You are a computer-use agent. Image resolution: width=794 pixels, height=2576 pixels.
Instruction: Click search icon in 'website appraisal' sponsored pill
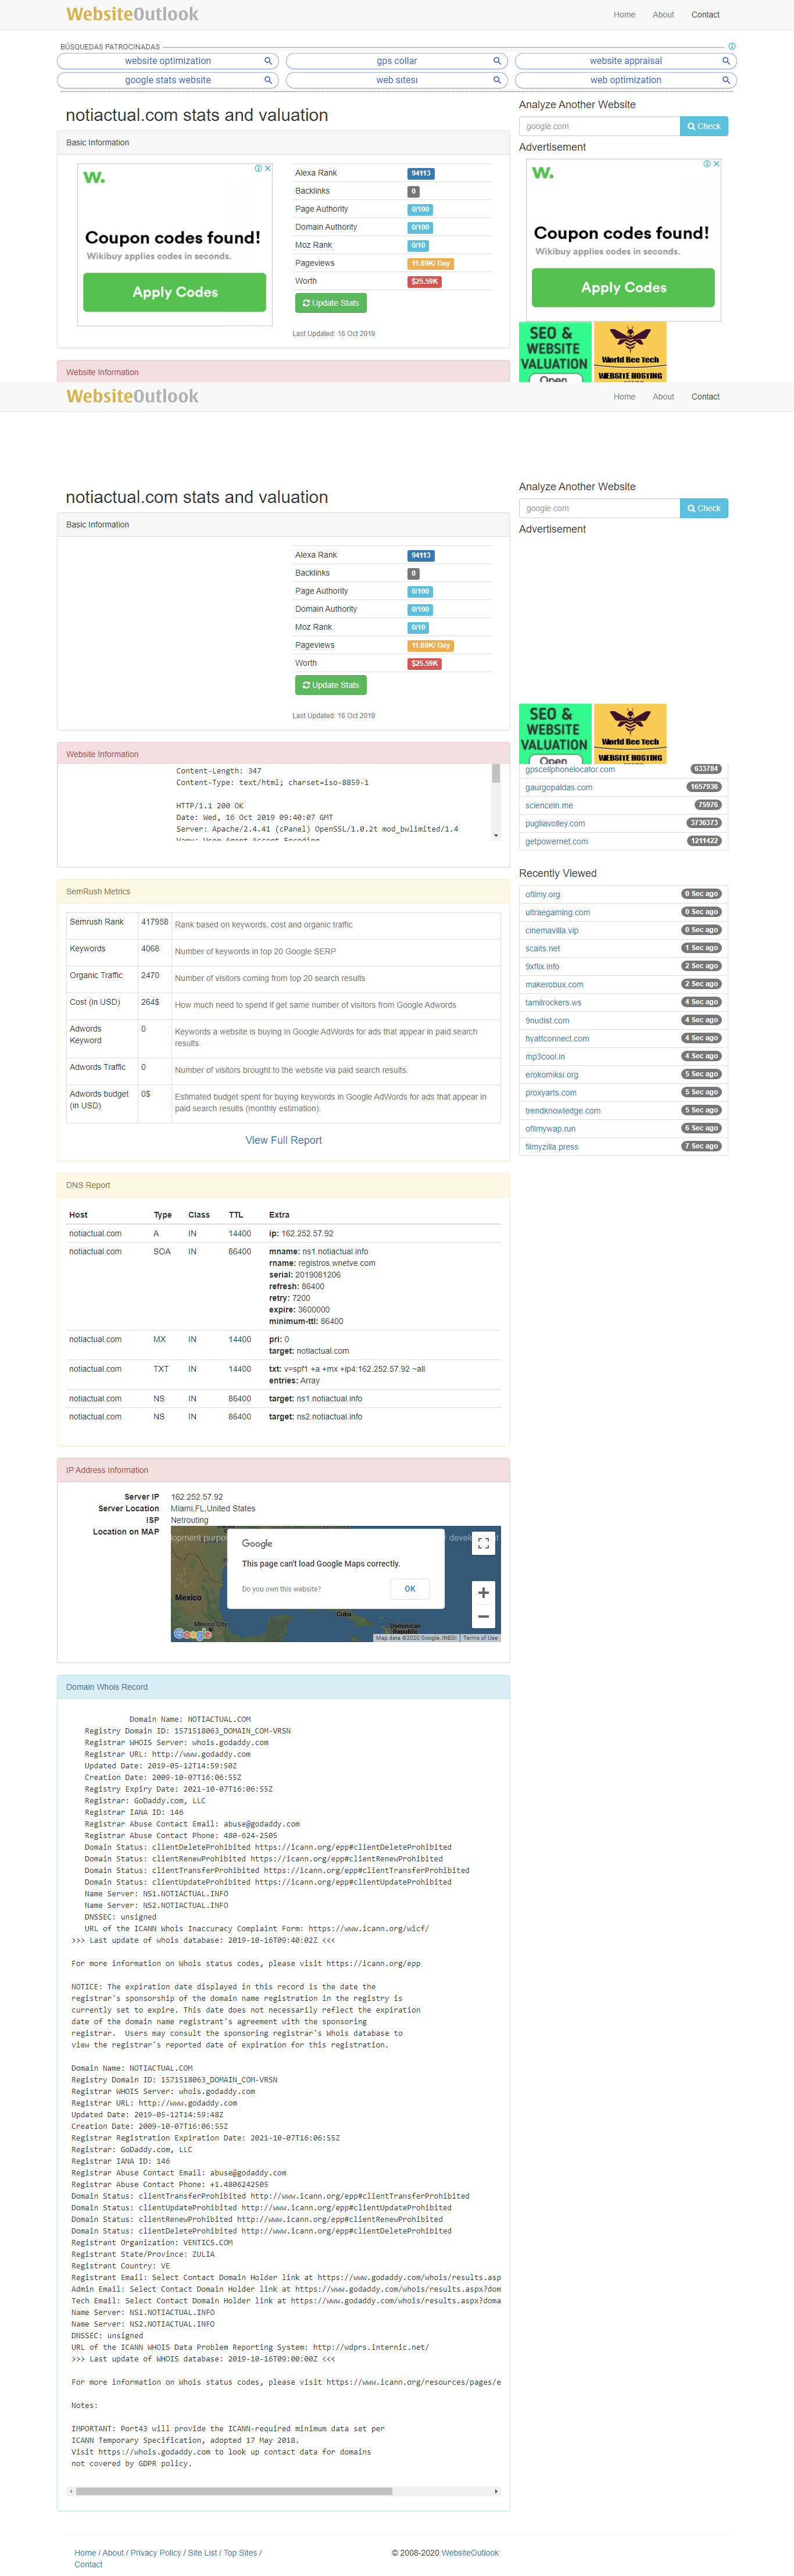click(726, 61)
